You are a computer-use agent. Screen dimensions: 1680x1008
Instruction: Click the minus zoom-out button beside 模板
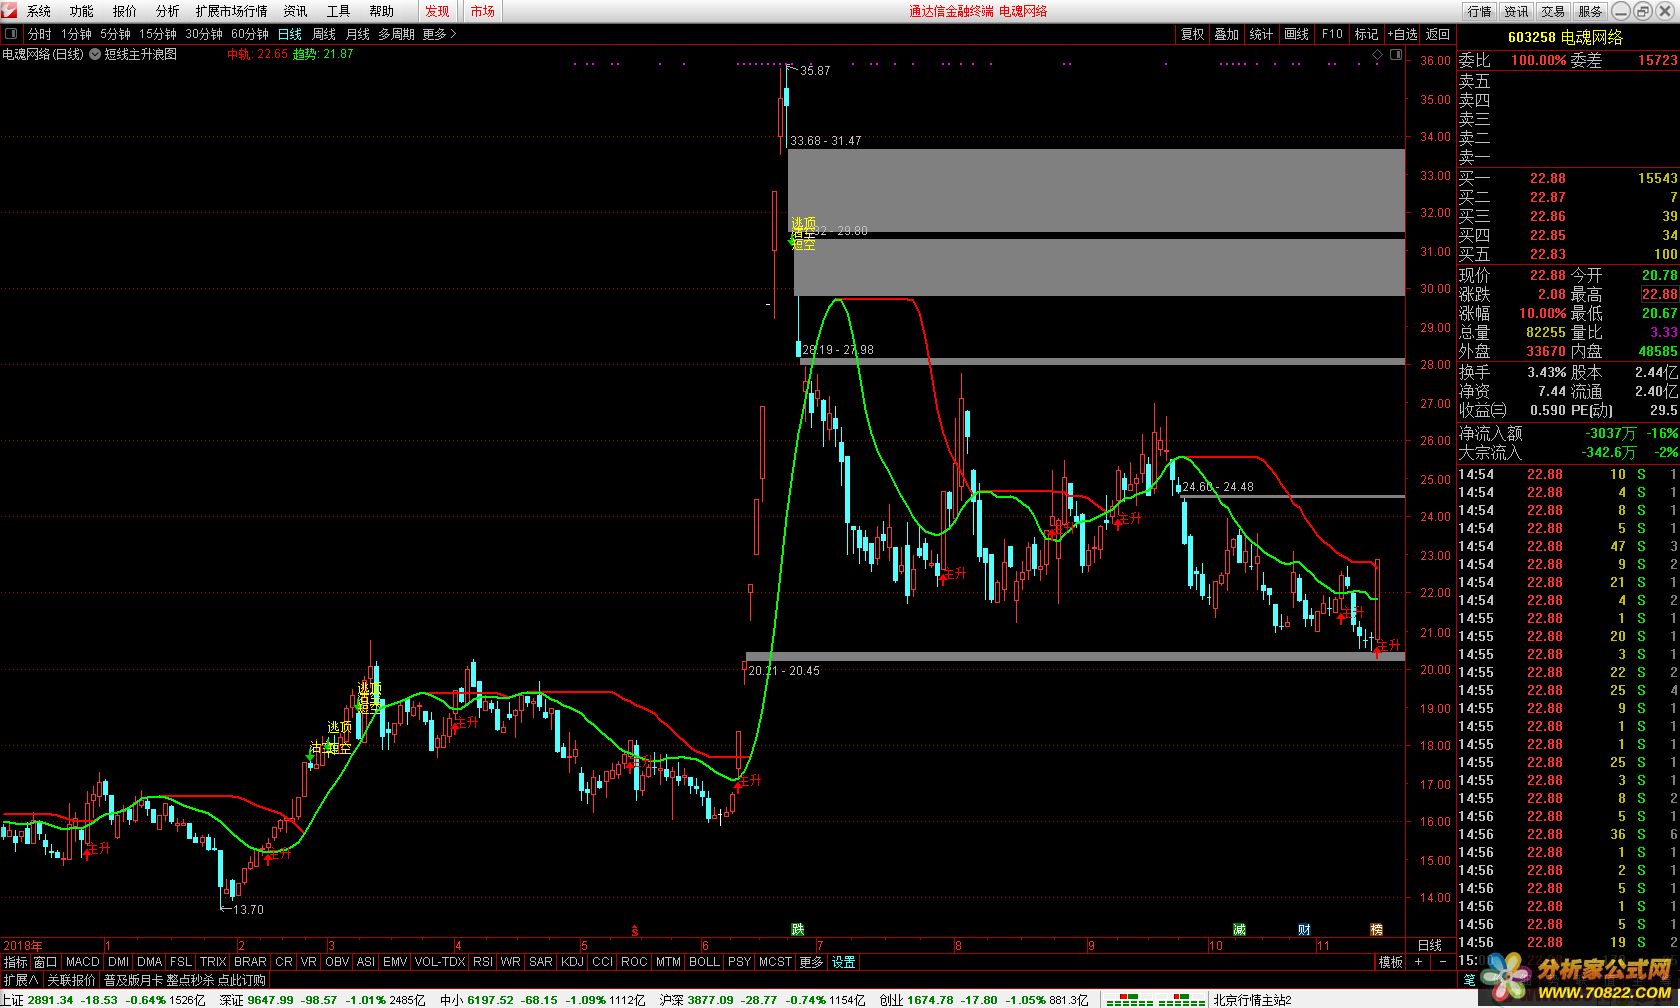1443,962
